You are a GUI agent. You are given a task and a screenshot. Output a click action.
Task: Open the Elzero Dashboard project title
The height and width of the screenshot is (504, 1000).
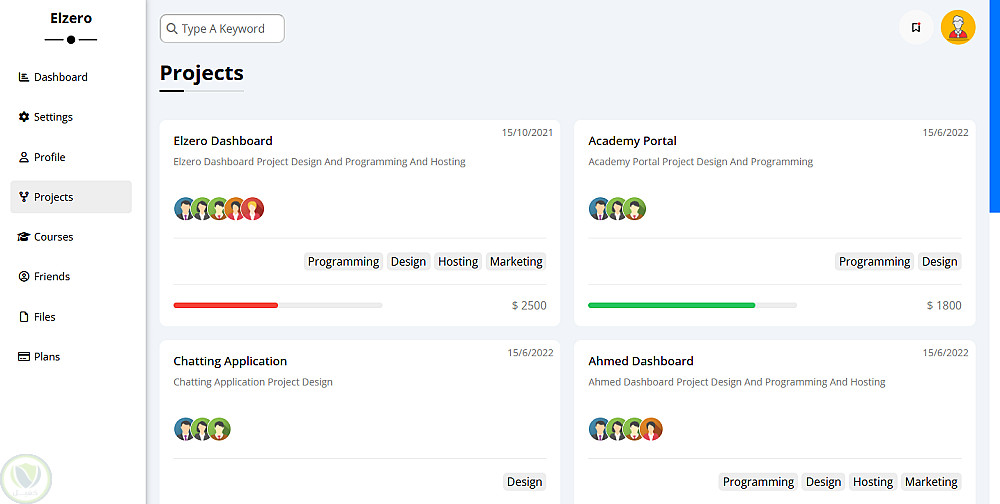coord(223,141)
